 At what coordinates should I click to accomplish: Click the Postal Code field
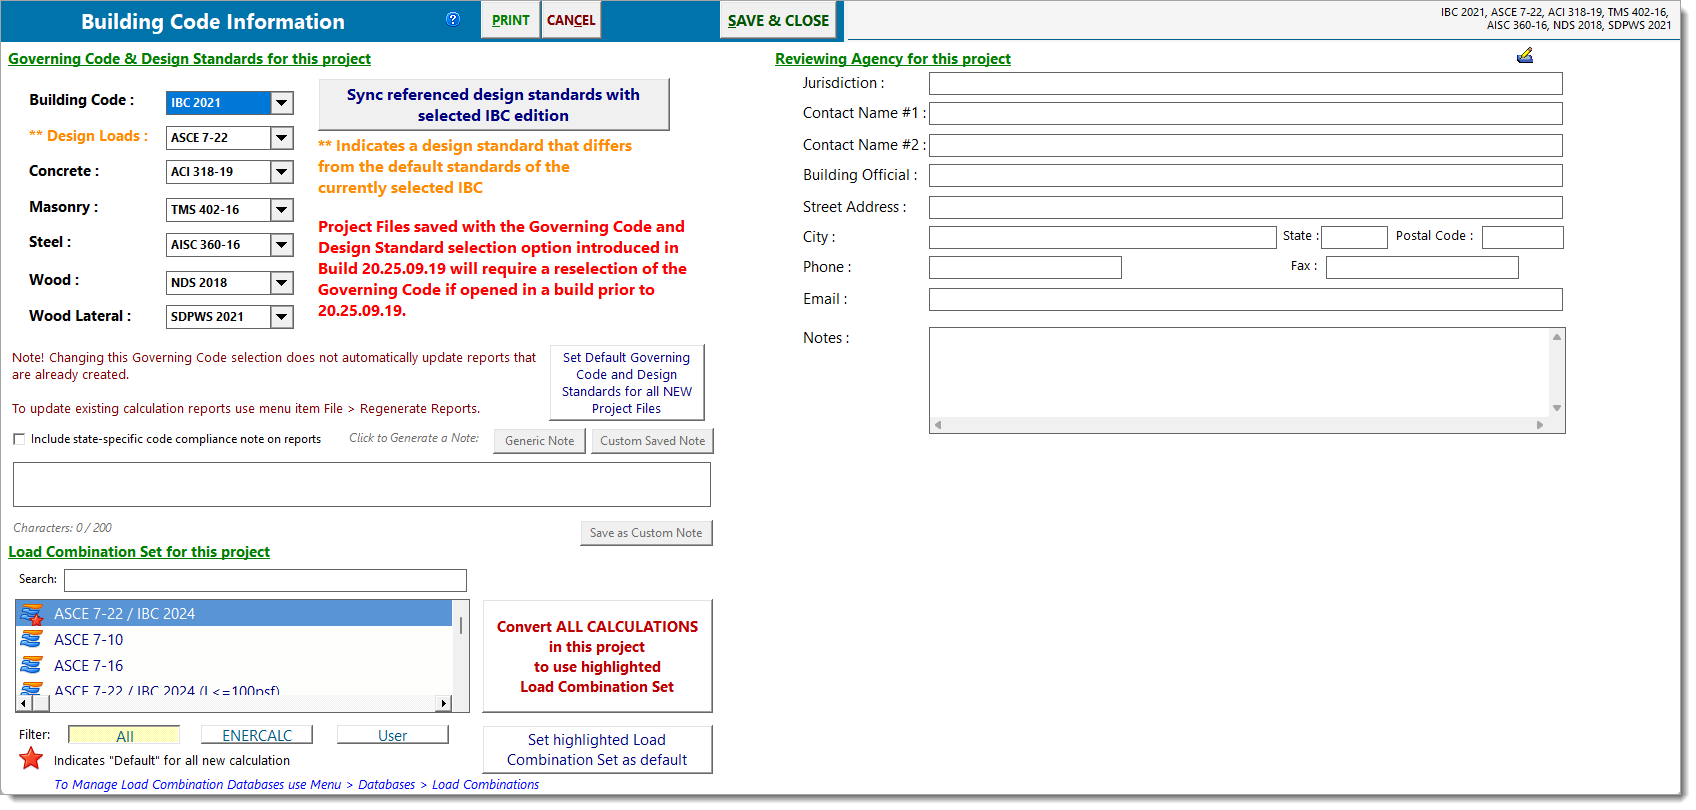[x=1523, y=237]
